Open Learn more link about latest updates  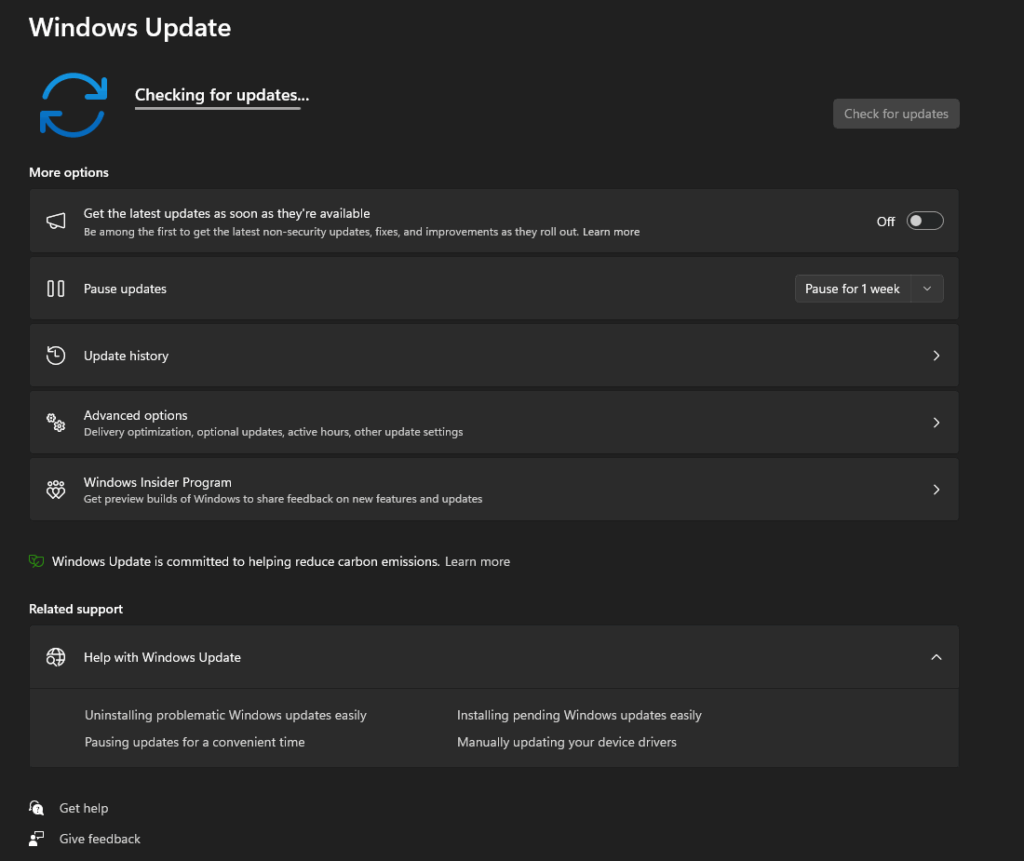611,232
